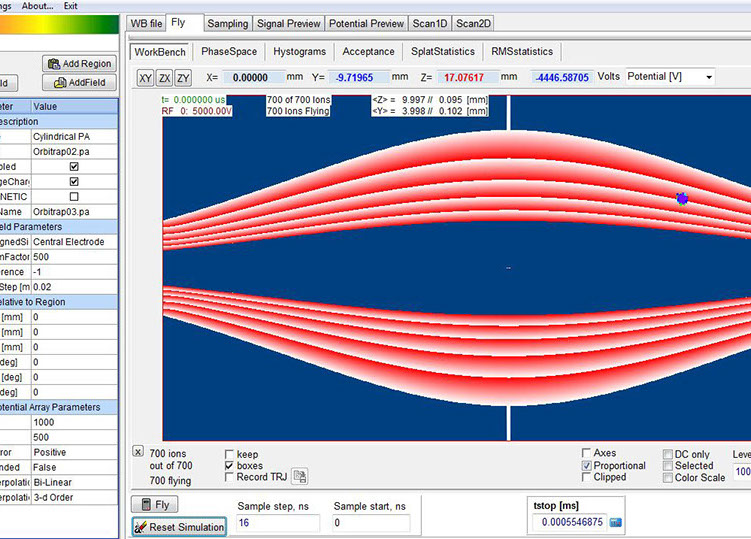Enable the Color Scale checkbox
The image size is (751, 539).
pyautogui.click(x=668, y=477)
